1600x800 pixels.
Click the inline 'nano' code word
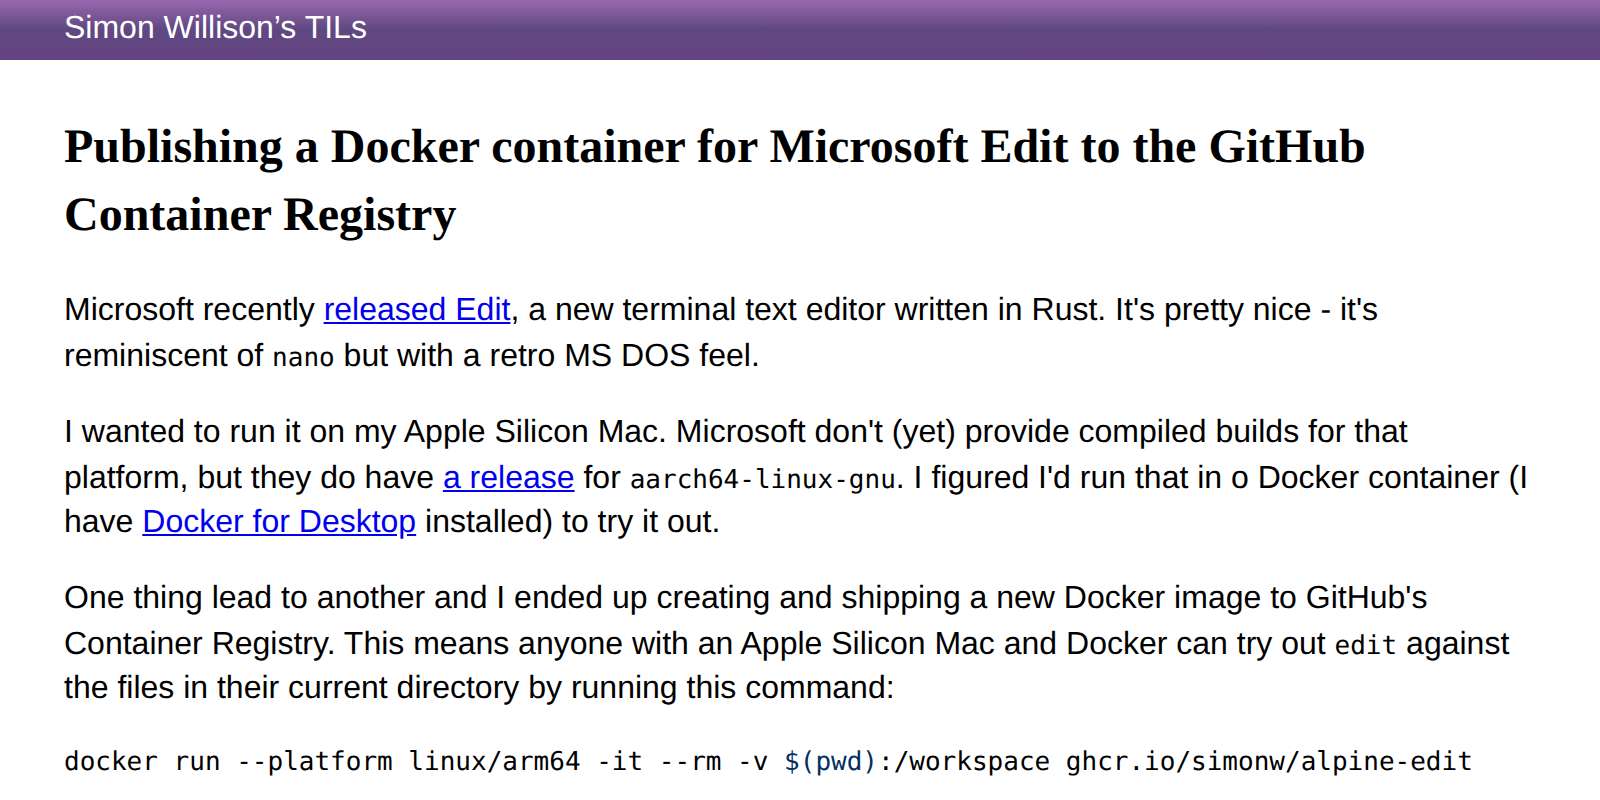[x=303, y=357]
